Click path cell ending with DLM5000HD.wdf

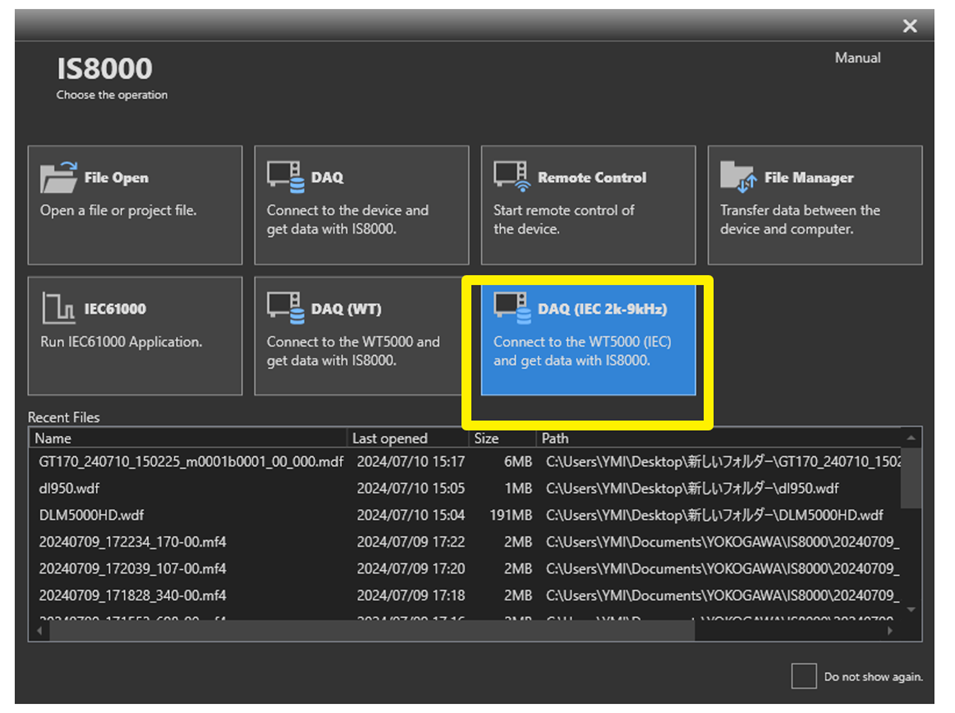[714, 515]
